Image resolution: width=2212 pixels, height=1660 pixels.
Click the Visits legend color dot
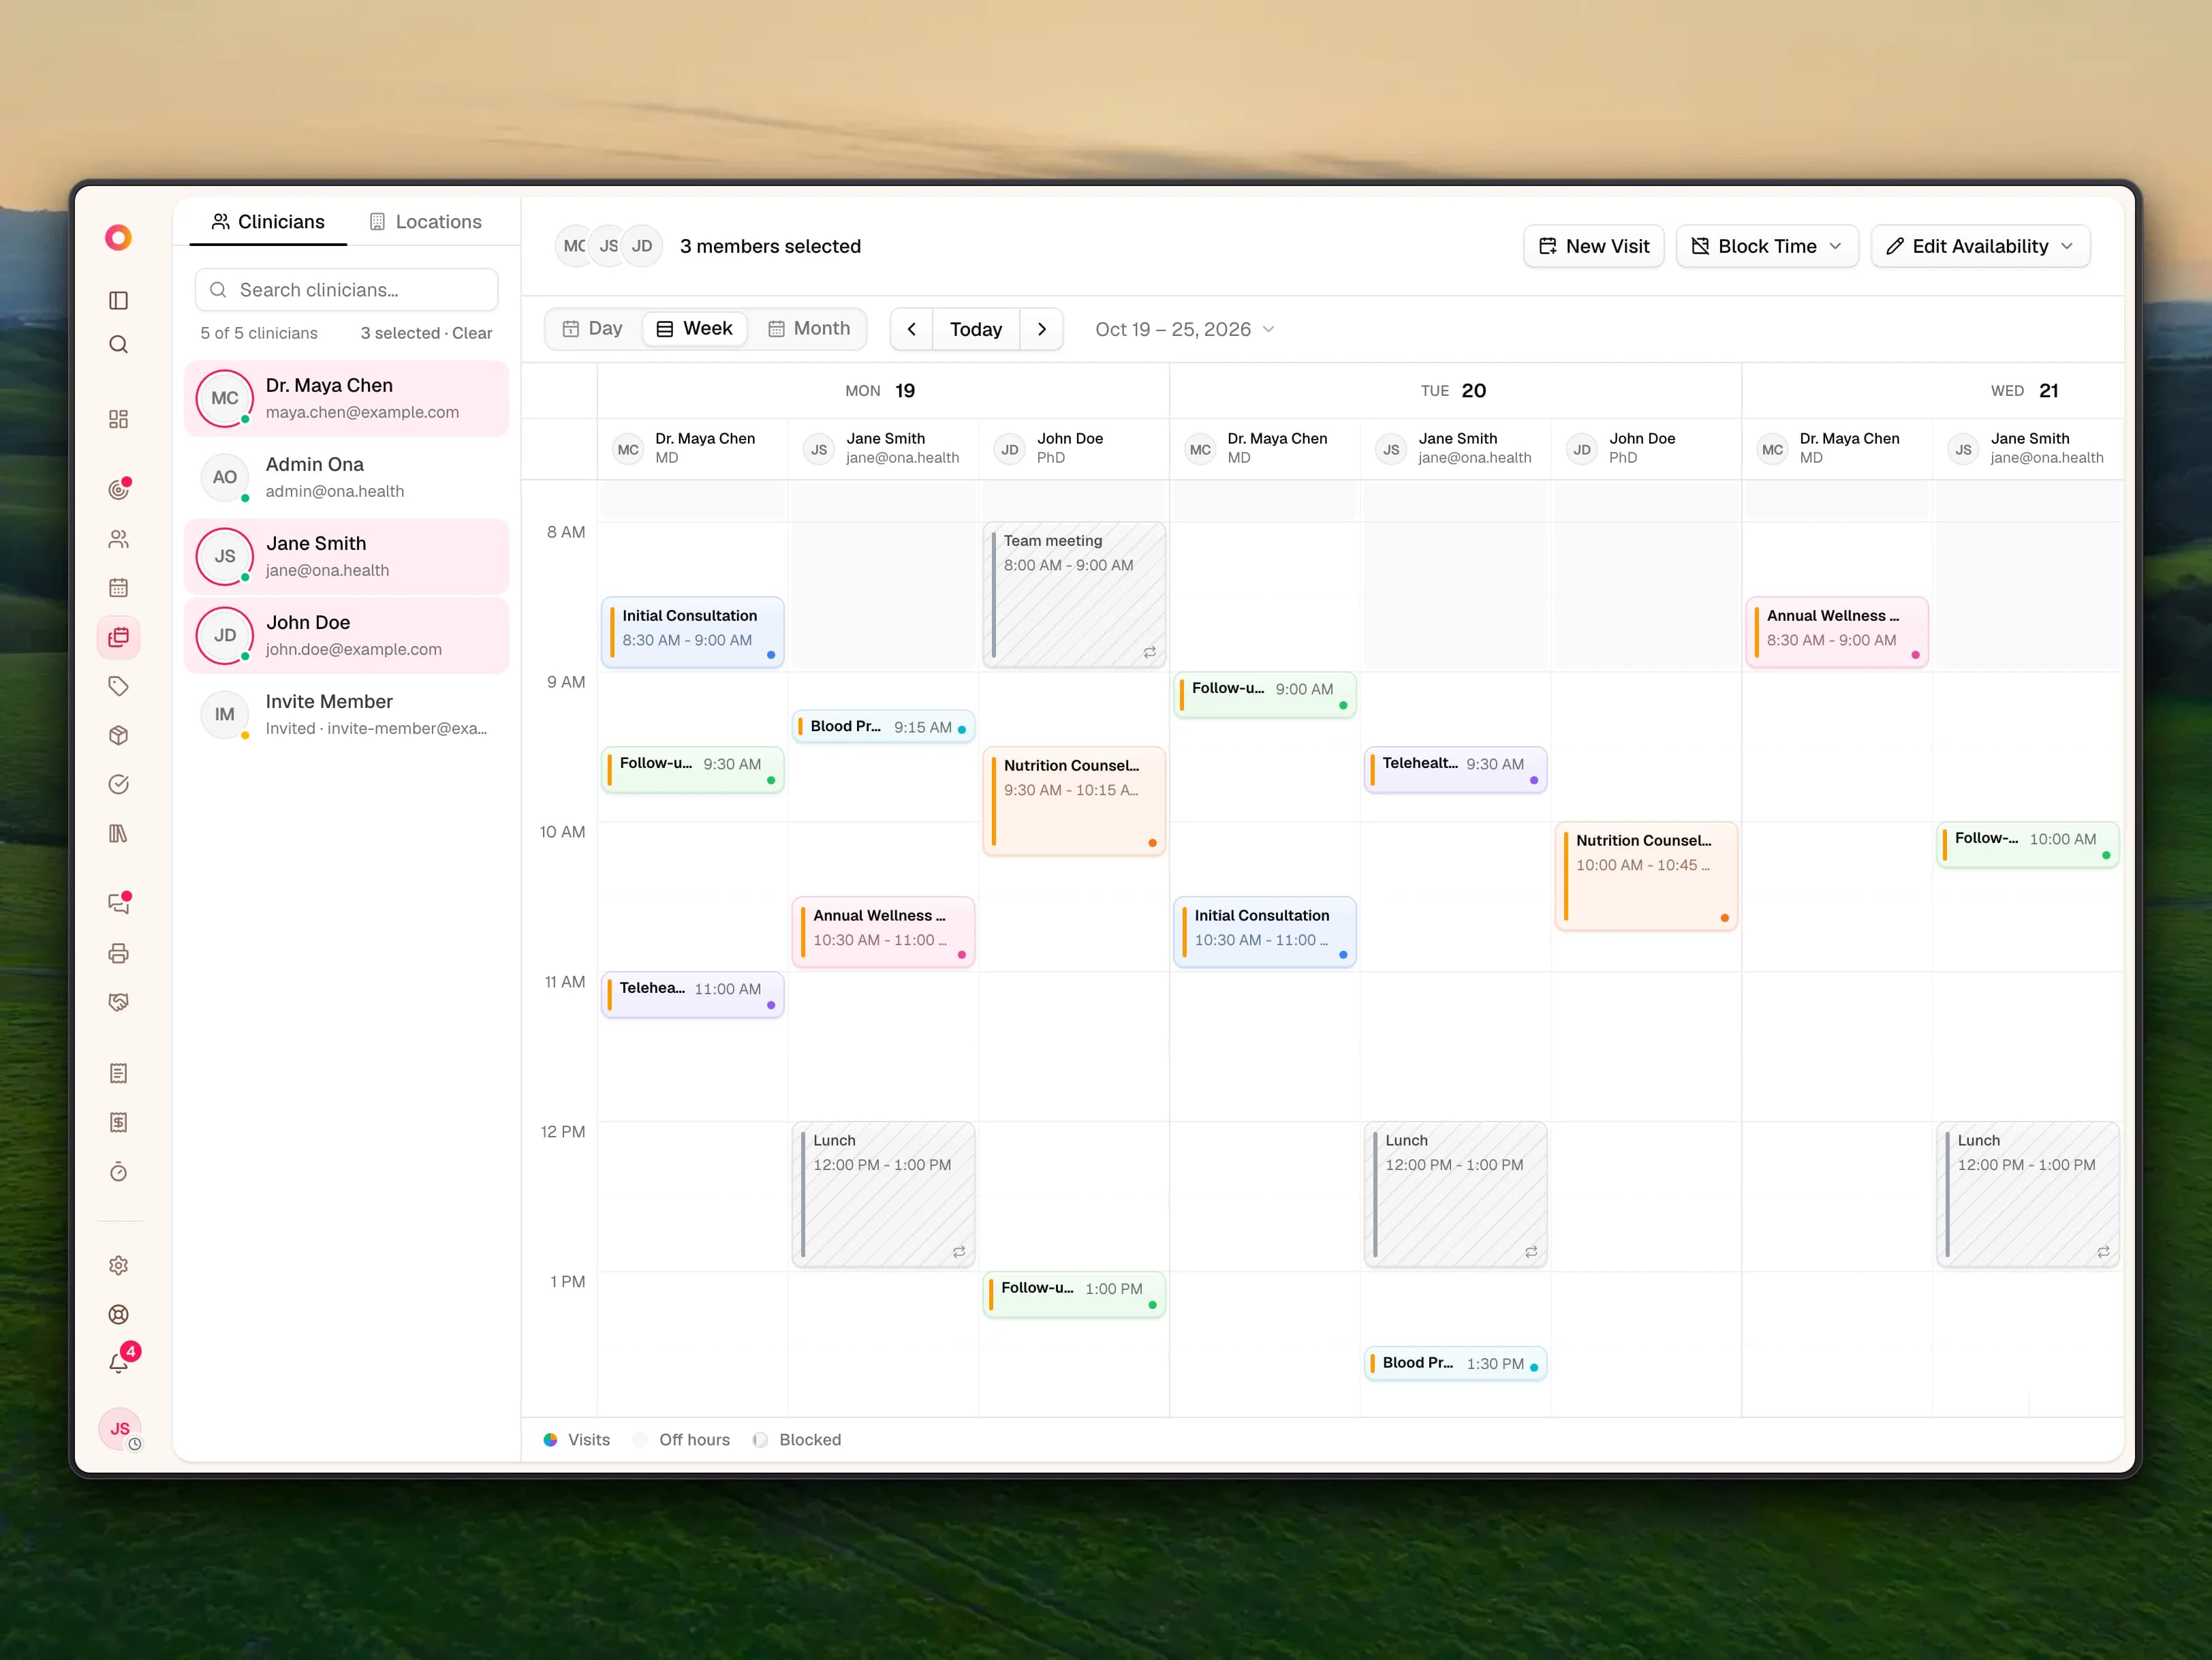coord(550,1439)
